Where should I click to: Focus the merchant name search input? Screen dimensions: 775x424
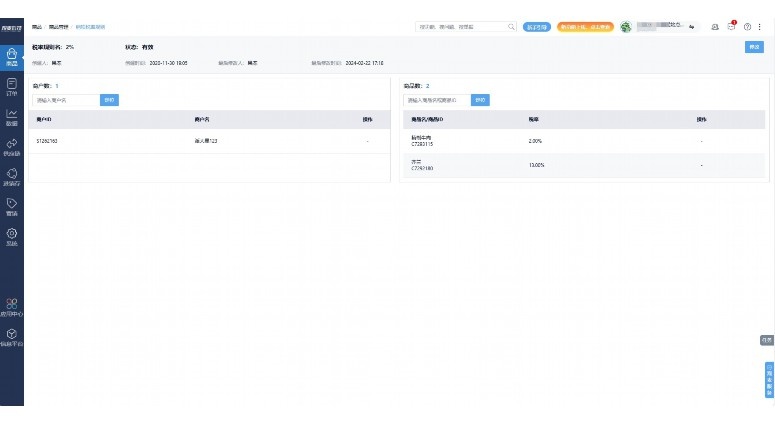pos(66,100)
